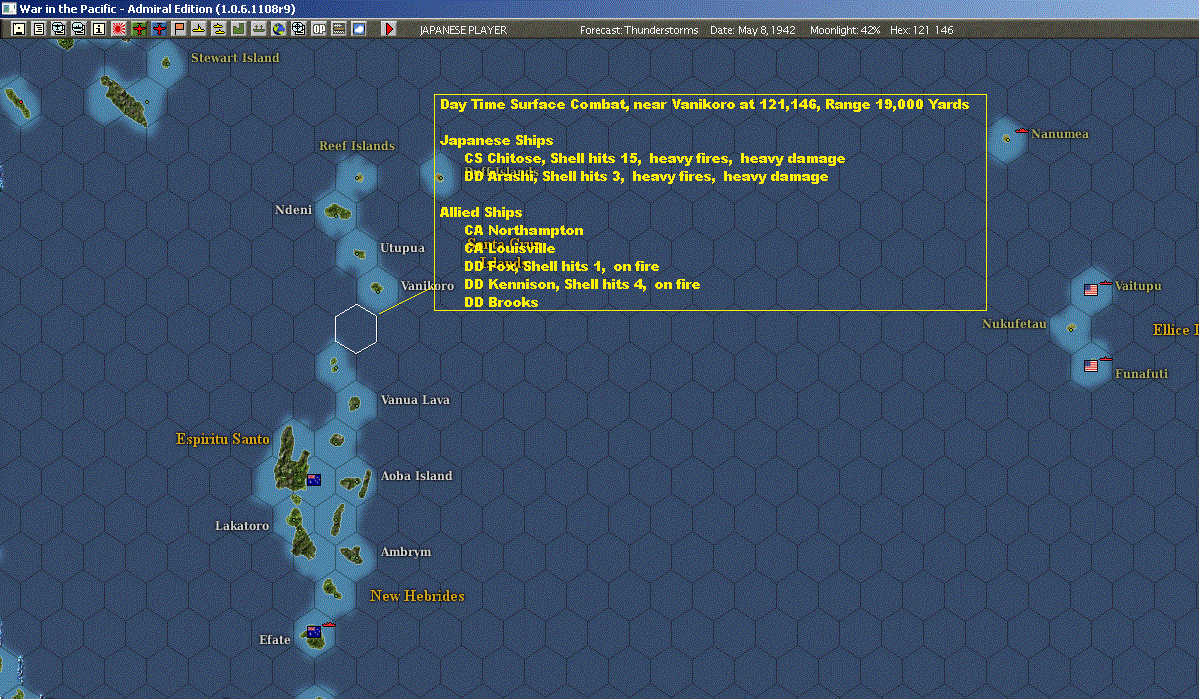Click the Japanese rising sun flag icon
This screenshot has height=699, width=1199.
coord(119,29)
